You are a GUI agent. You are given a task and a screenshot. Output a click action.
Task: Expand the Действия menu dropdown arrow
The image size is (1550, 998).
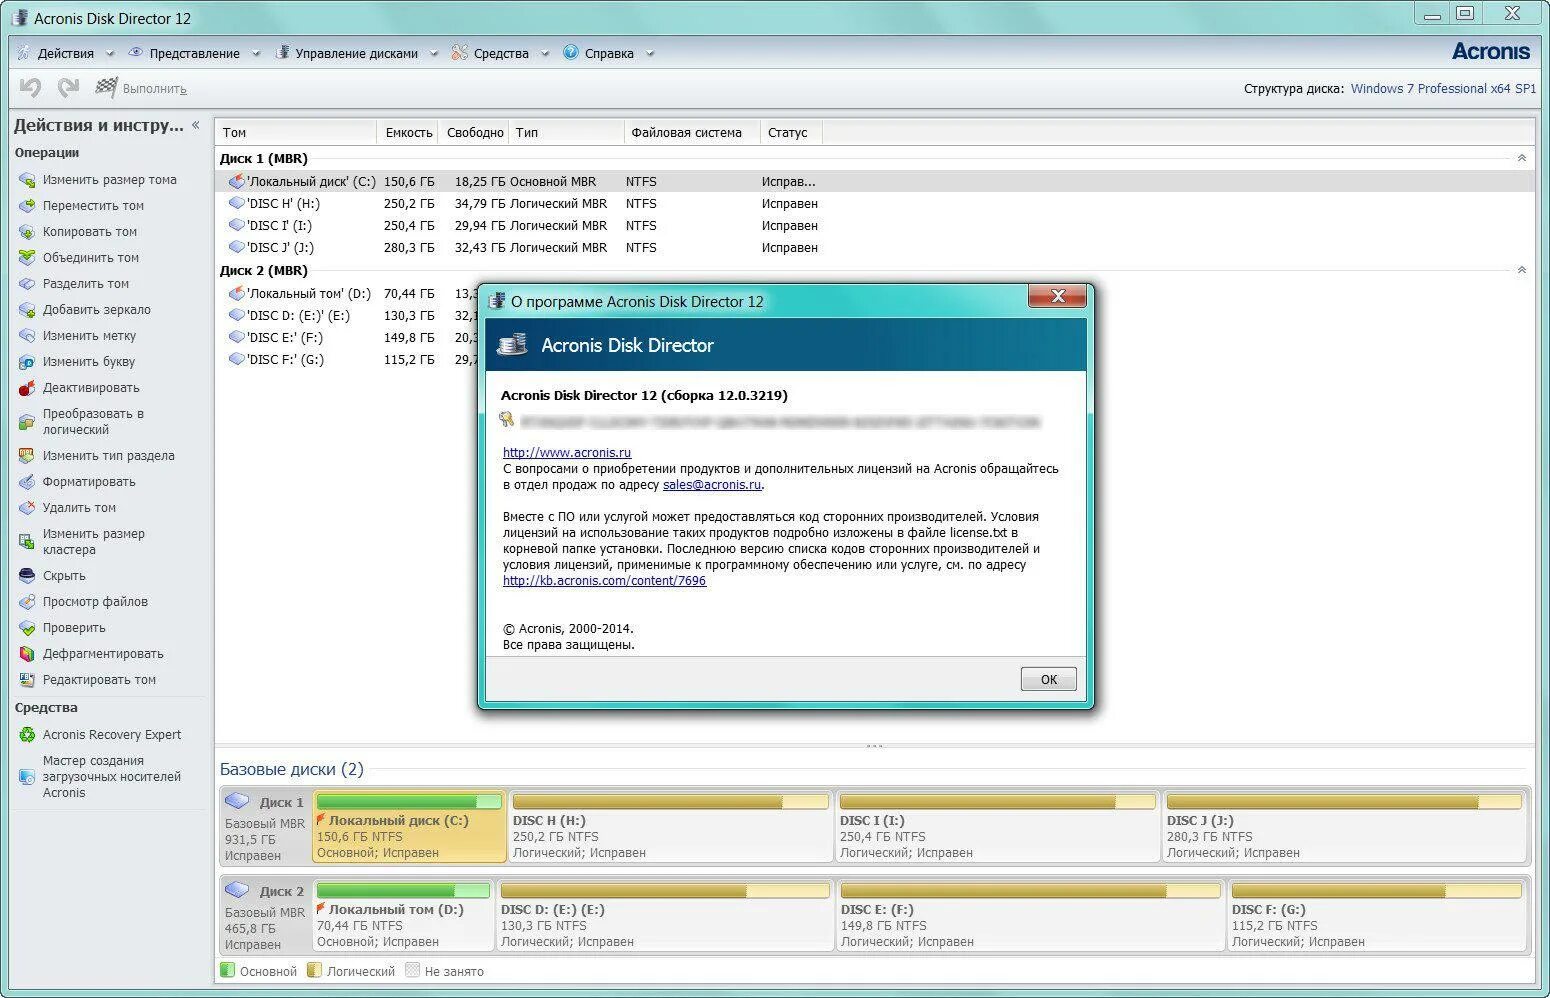point(110,54)
